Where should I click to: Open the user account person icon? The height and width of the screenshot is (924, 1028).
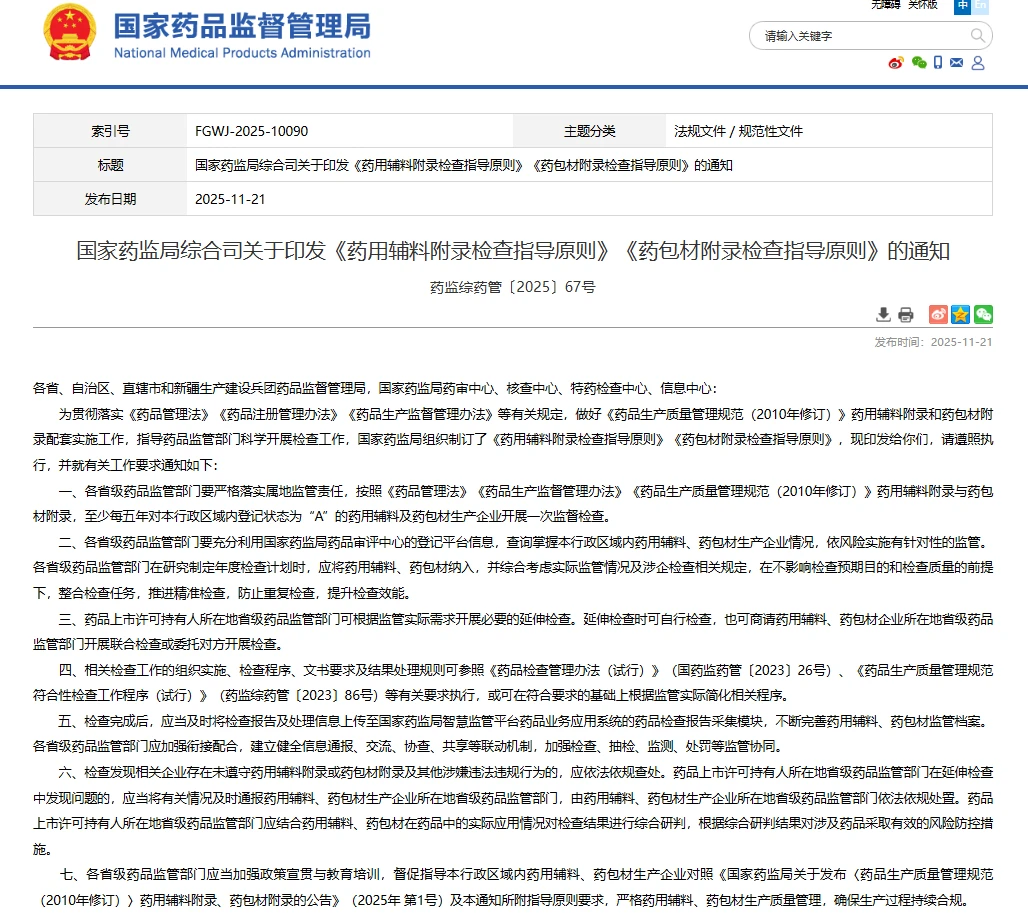[978, 63]
